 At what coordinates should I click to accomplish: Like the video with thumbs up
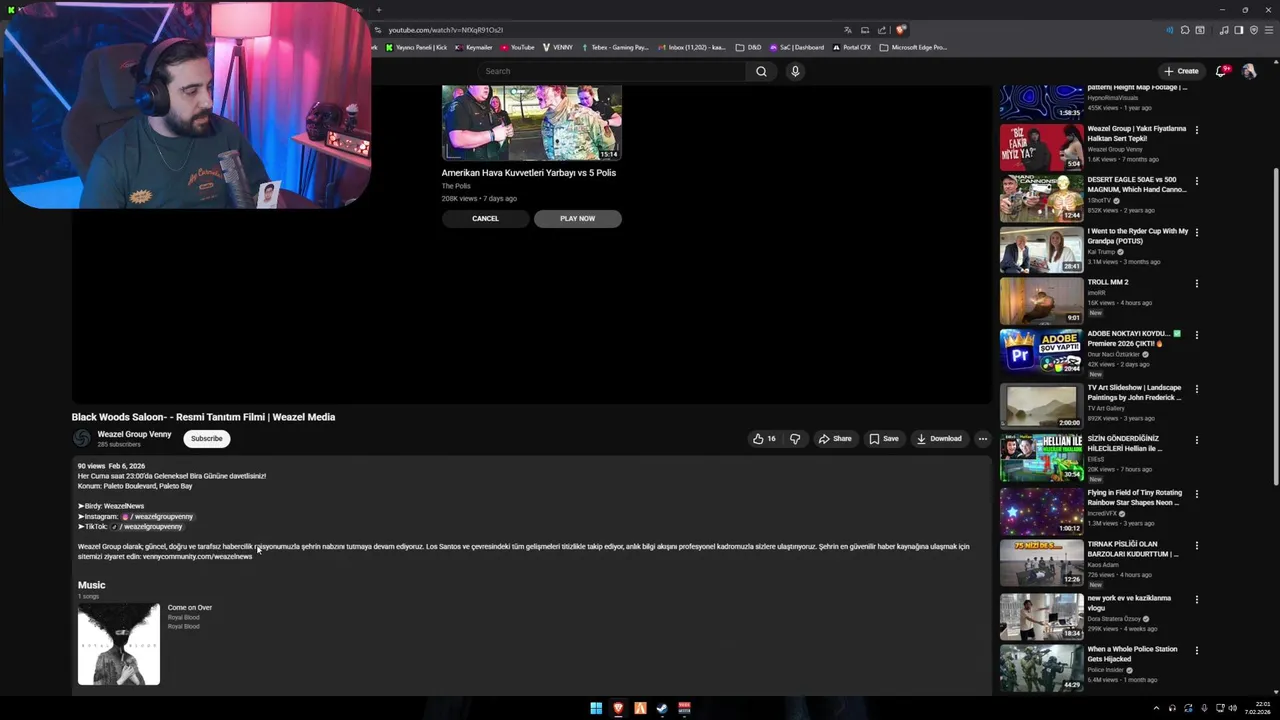tap(764, 438)
